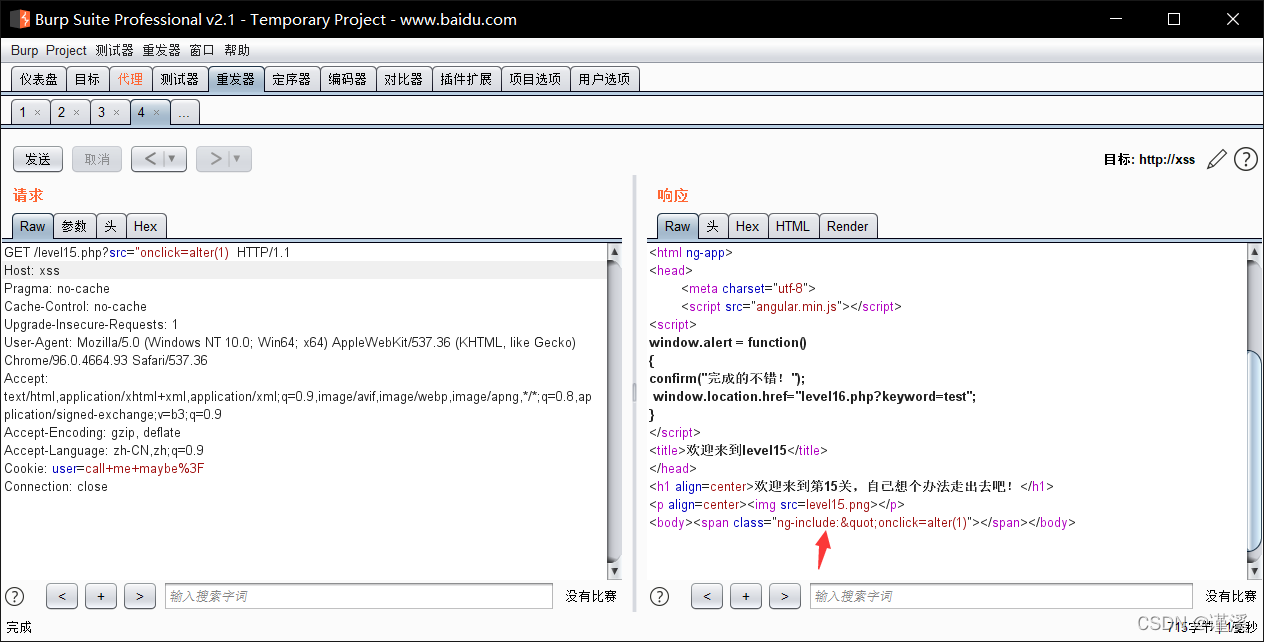Image resolution: width=1264 pixels, height=642 pixels.
Task: Switch to the 测试器 main tab
Action: (180, 79)
